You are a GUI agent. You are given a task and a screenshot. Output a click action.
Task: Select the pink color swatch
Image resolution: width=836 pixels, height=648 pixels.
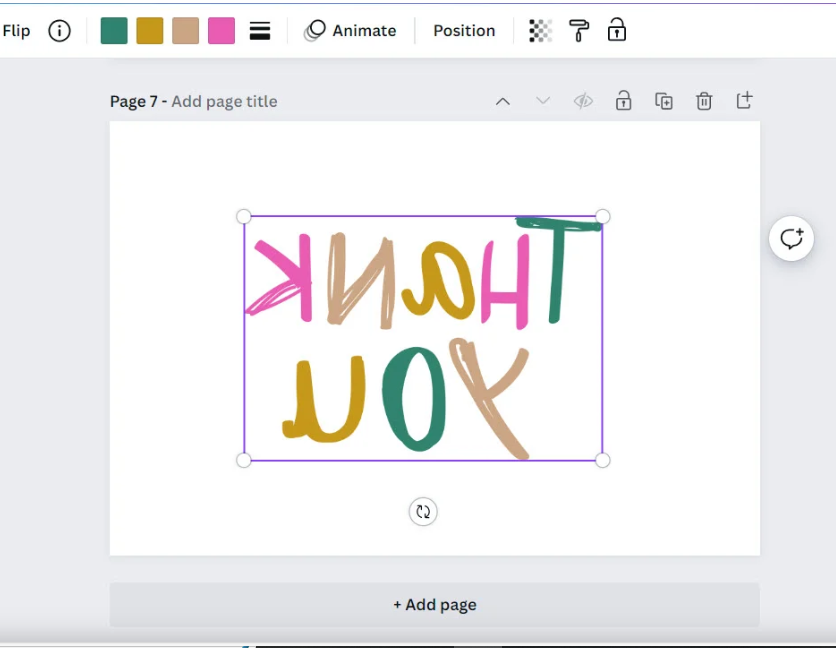(221, 31)
